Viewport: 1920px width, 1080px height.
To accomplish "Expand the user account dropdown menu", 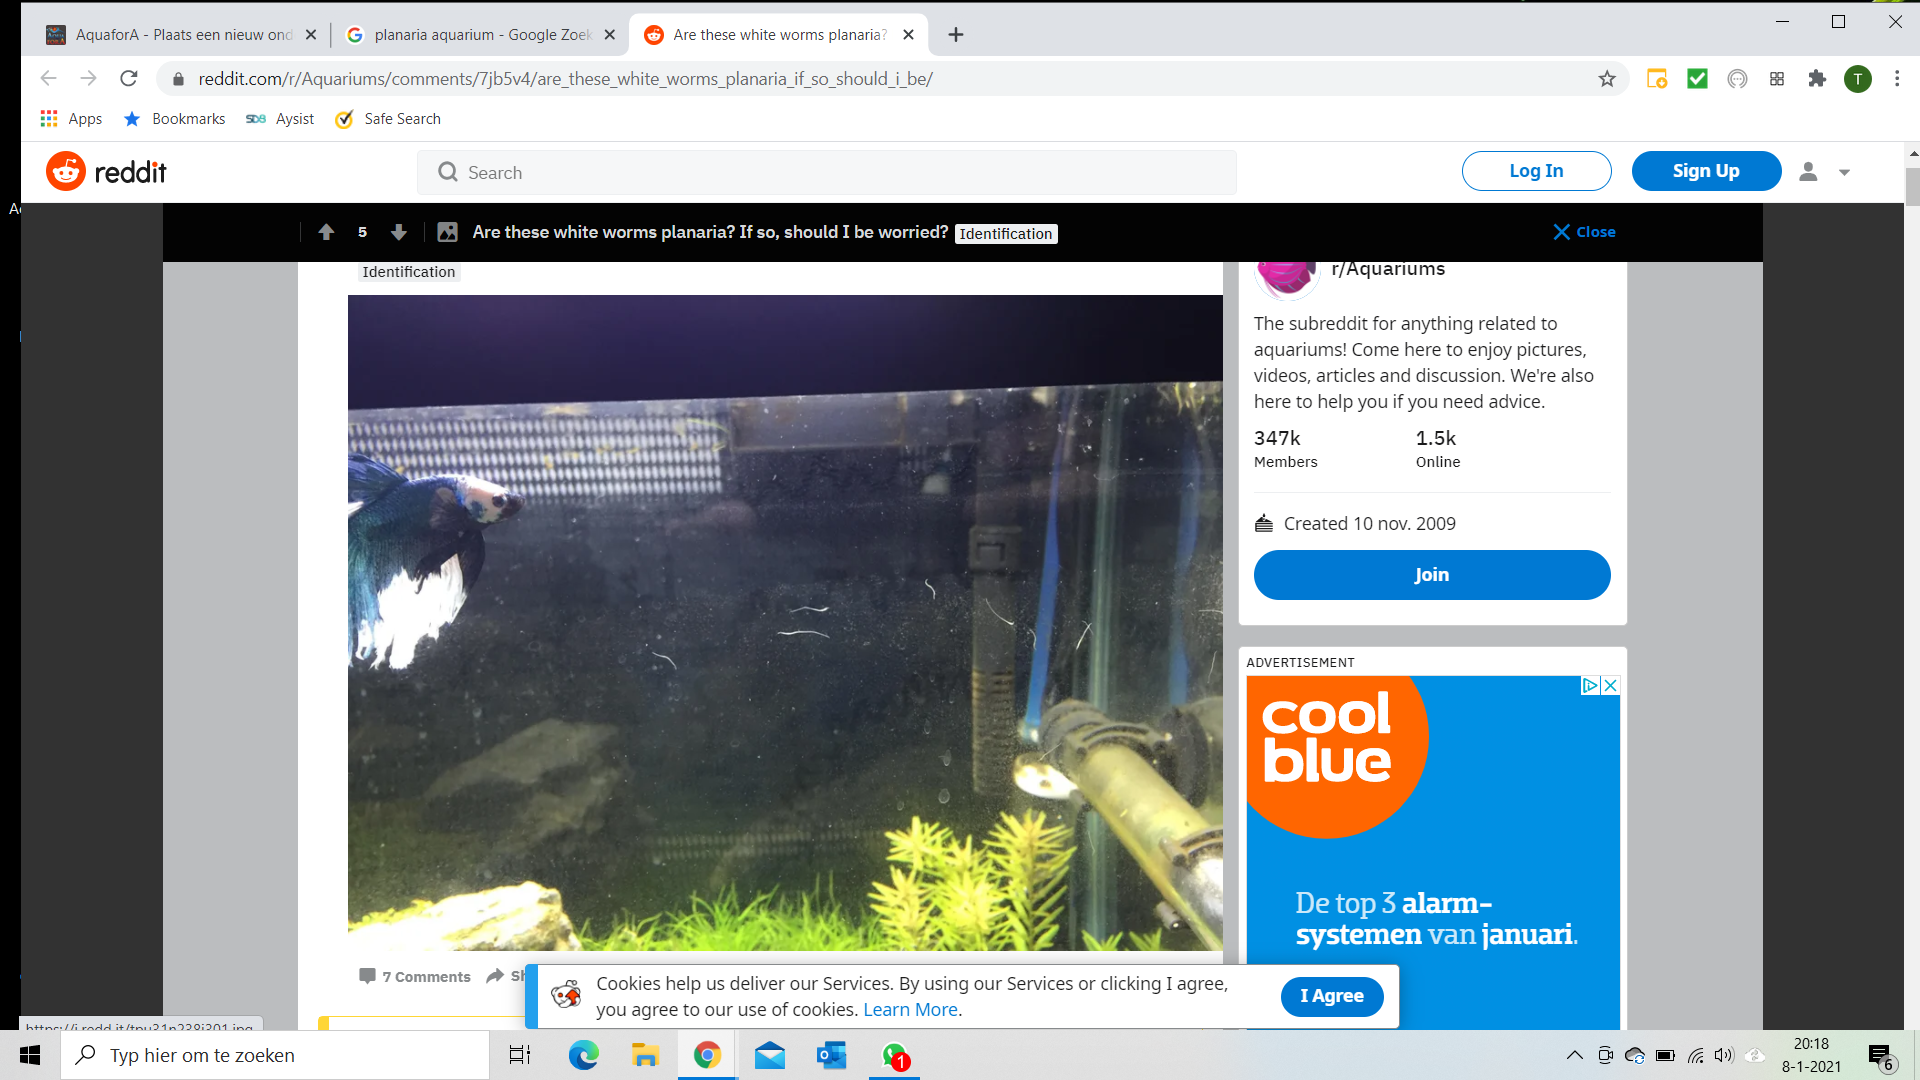I will 1825,172.
